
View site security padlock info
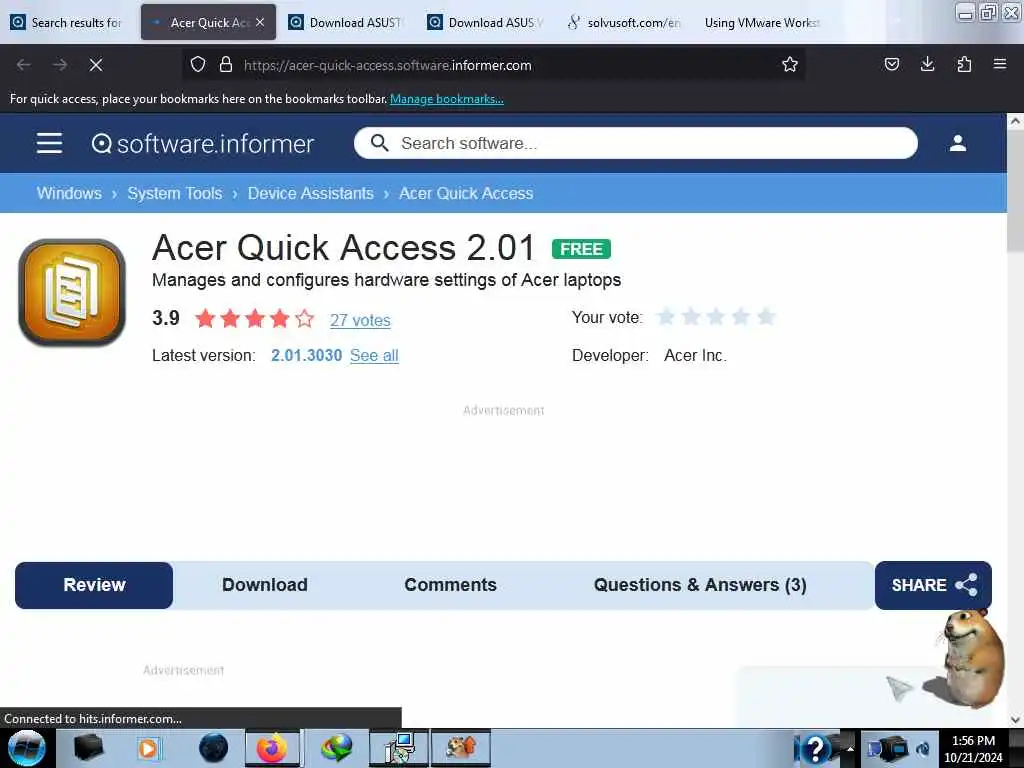click(x=226, y=65)
